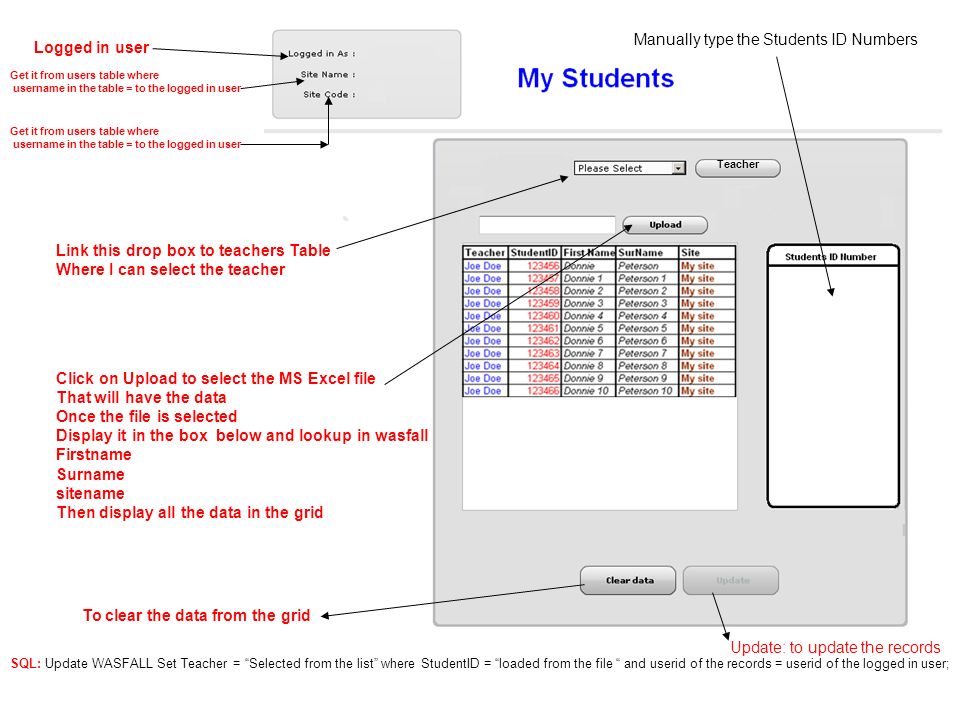
Task: Click the Students ID Number header
Action: click(x=830, y=257)
